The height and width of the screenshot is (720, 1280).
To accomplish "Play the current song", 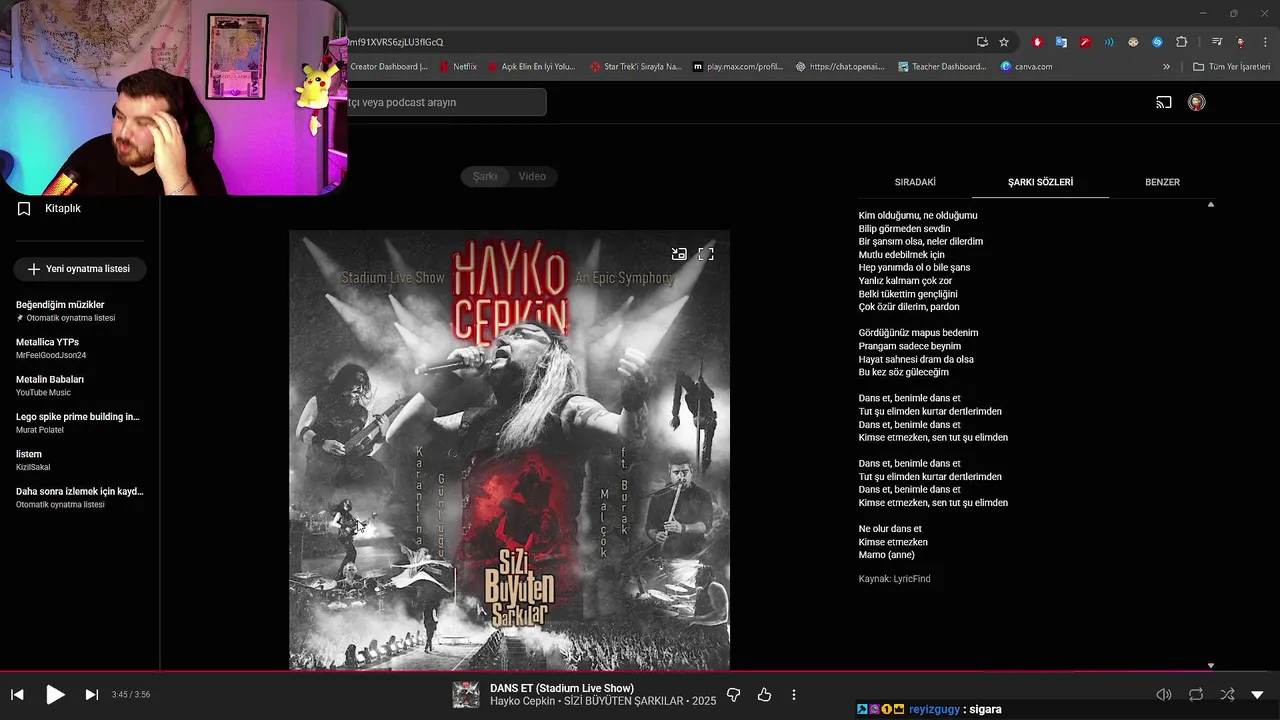I will pos(55,694).
